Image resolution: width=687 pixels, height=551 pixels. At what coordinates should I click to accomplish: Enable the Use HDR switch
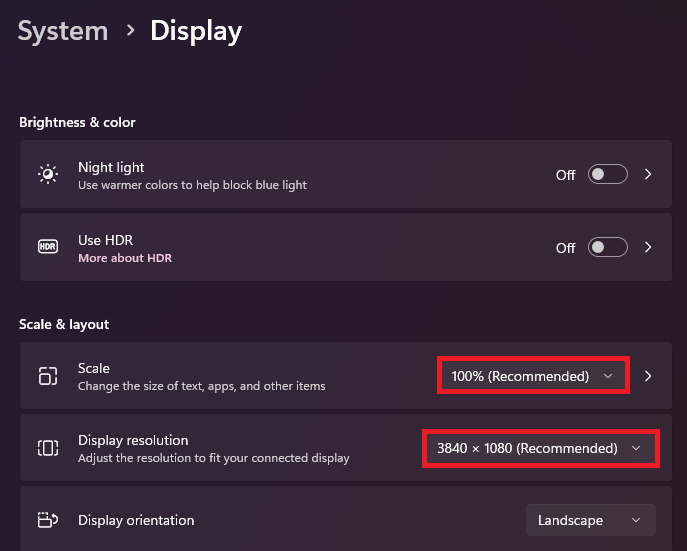click(x=608, y=247)
